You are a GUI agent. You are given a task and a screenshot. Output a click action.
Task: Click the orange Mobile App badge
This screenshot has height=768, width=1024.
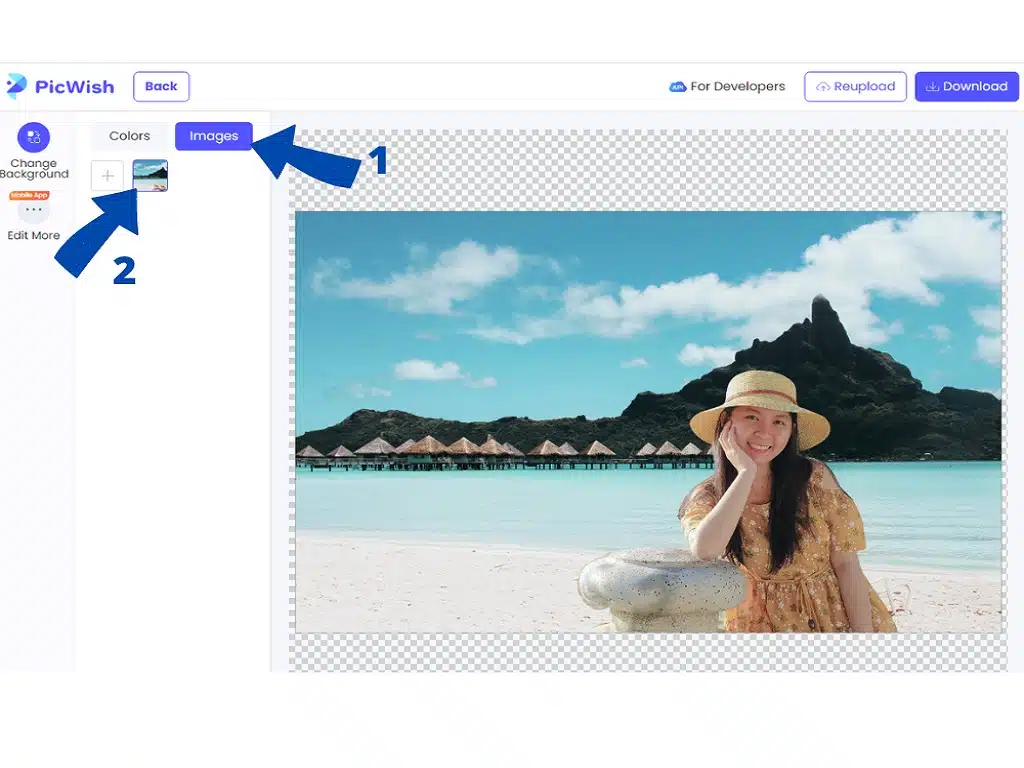pyautogui.click(x=31, y=196)
